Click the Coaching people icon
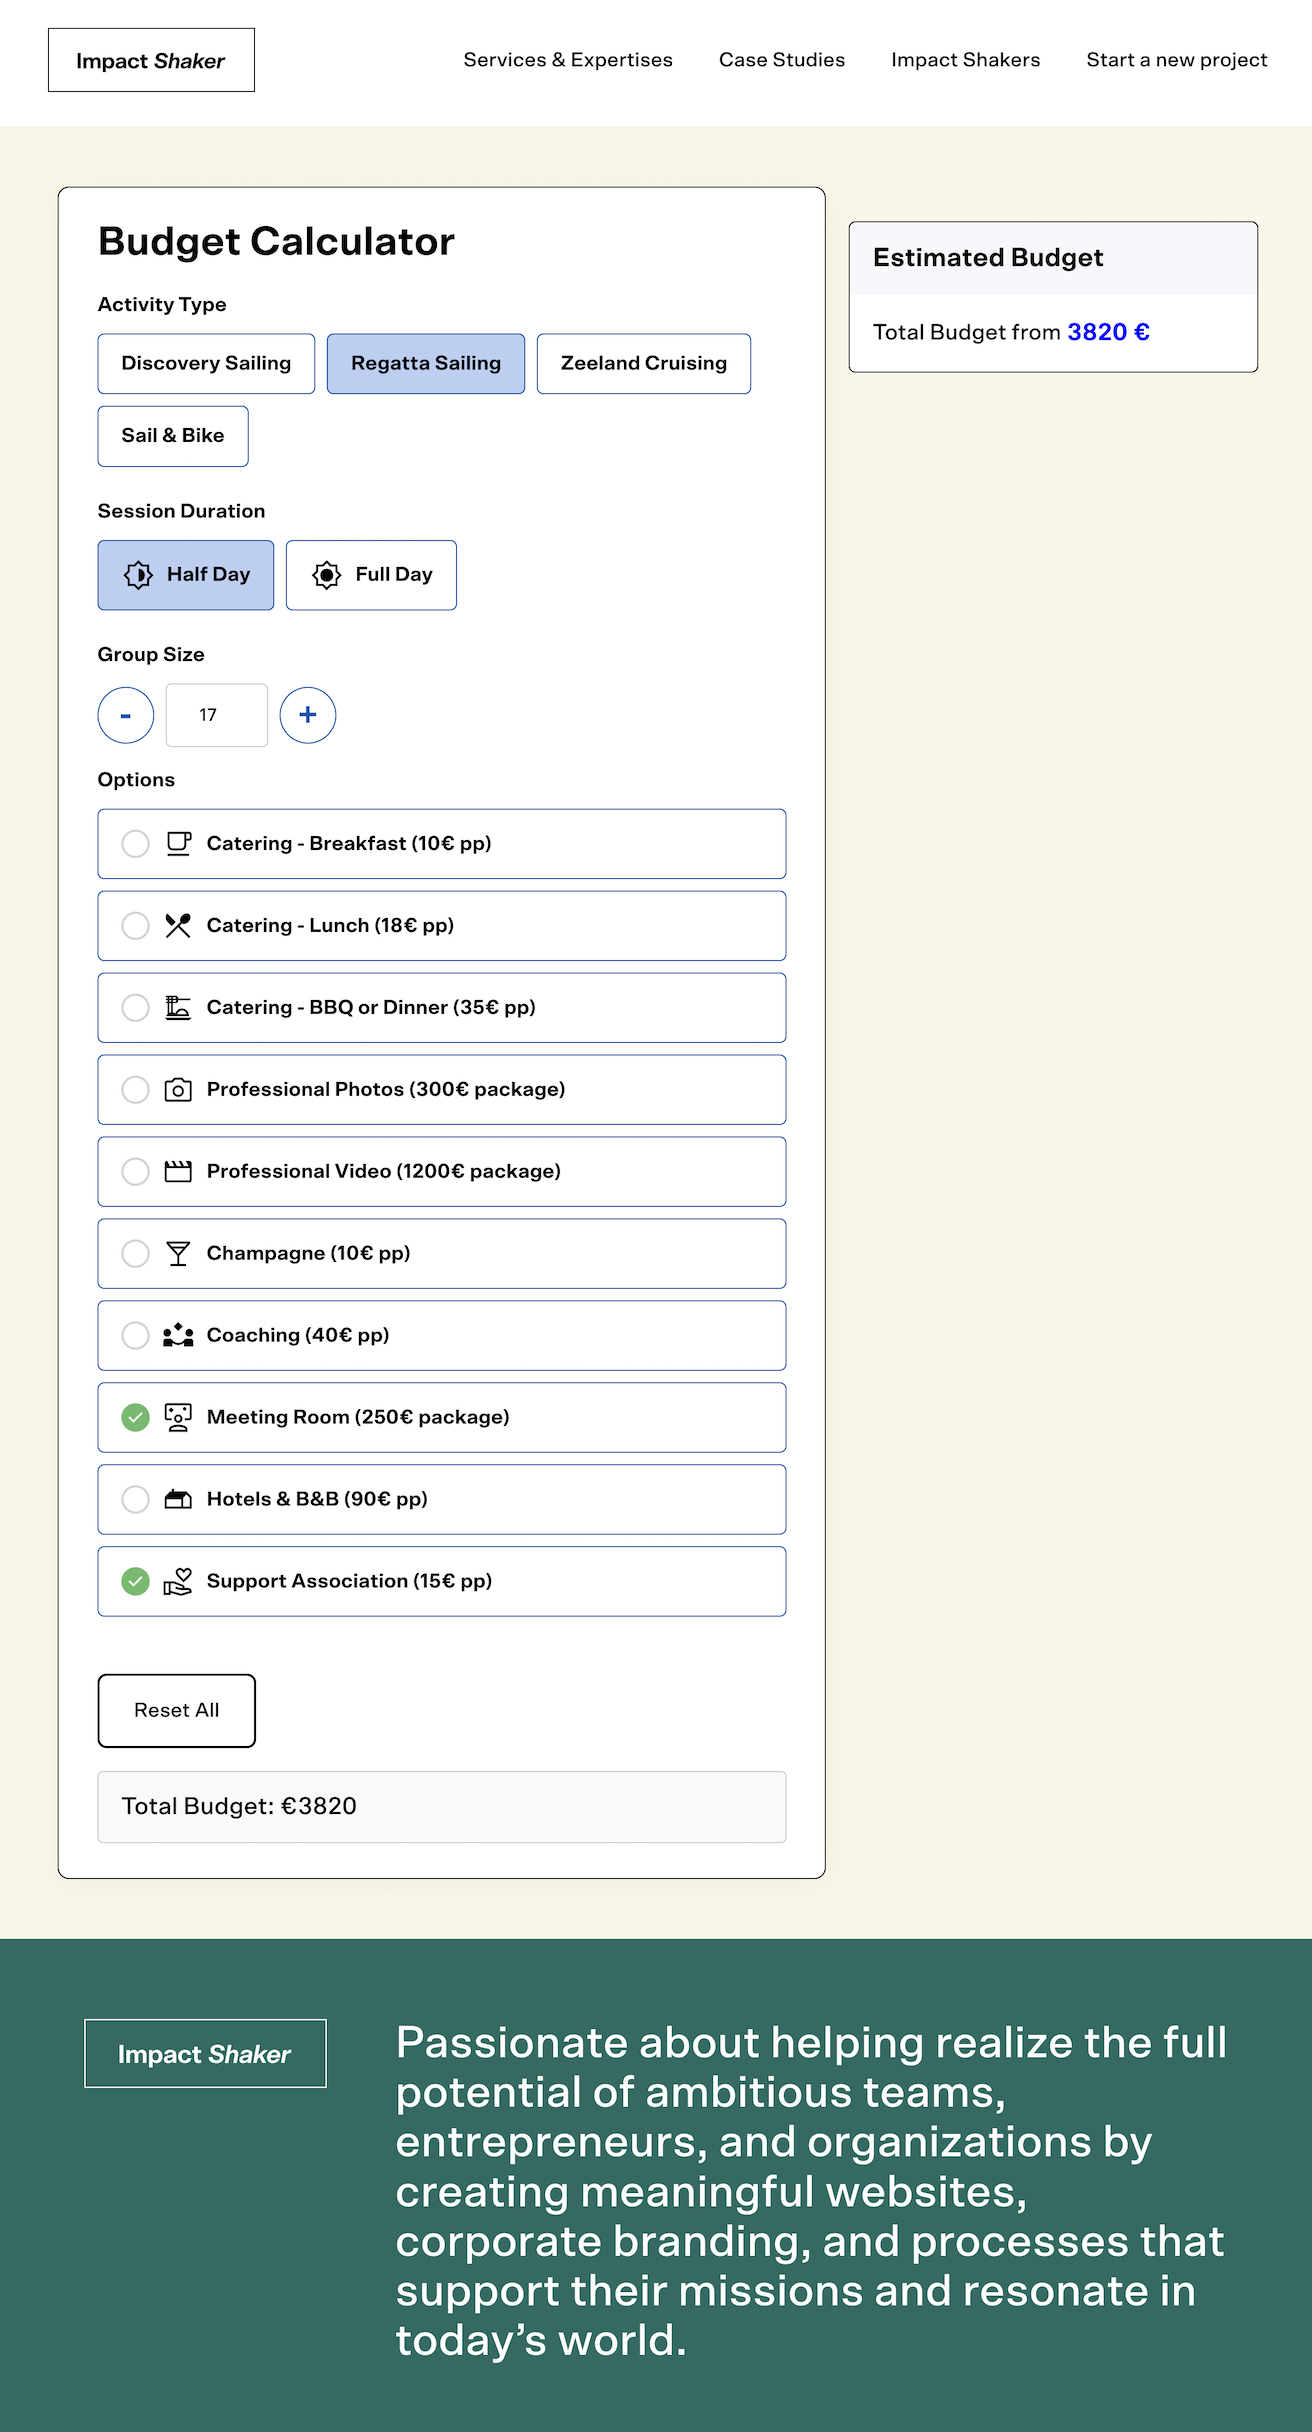 coord(178,1335)
